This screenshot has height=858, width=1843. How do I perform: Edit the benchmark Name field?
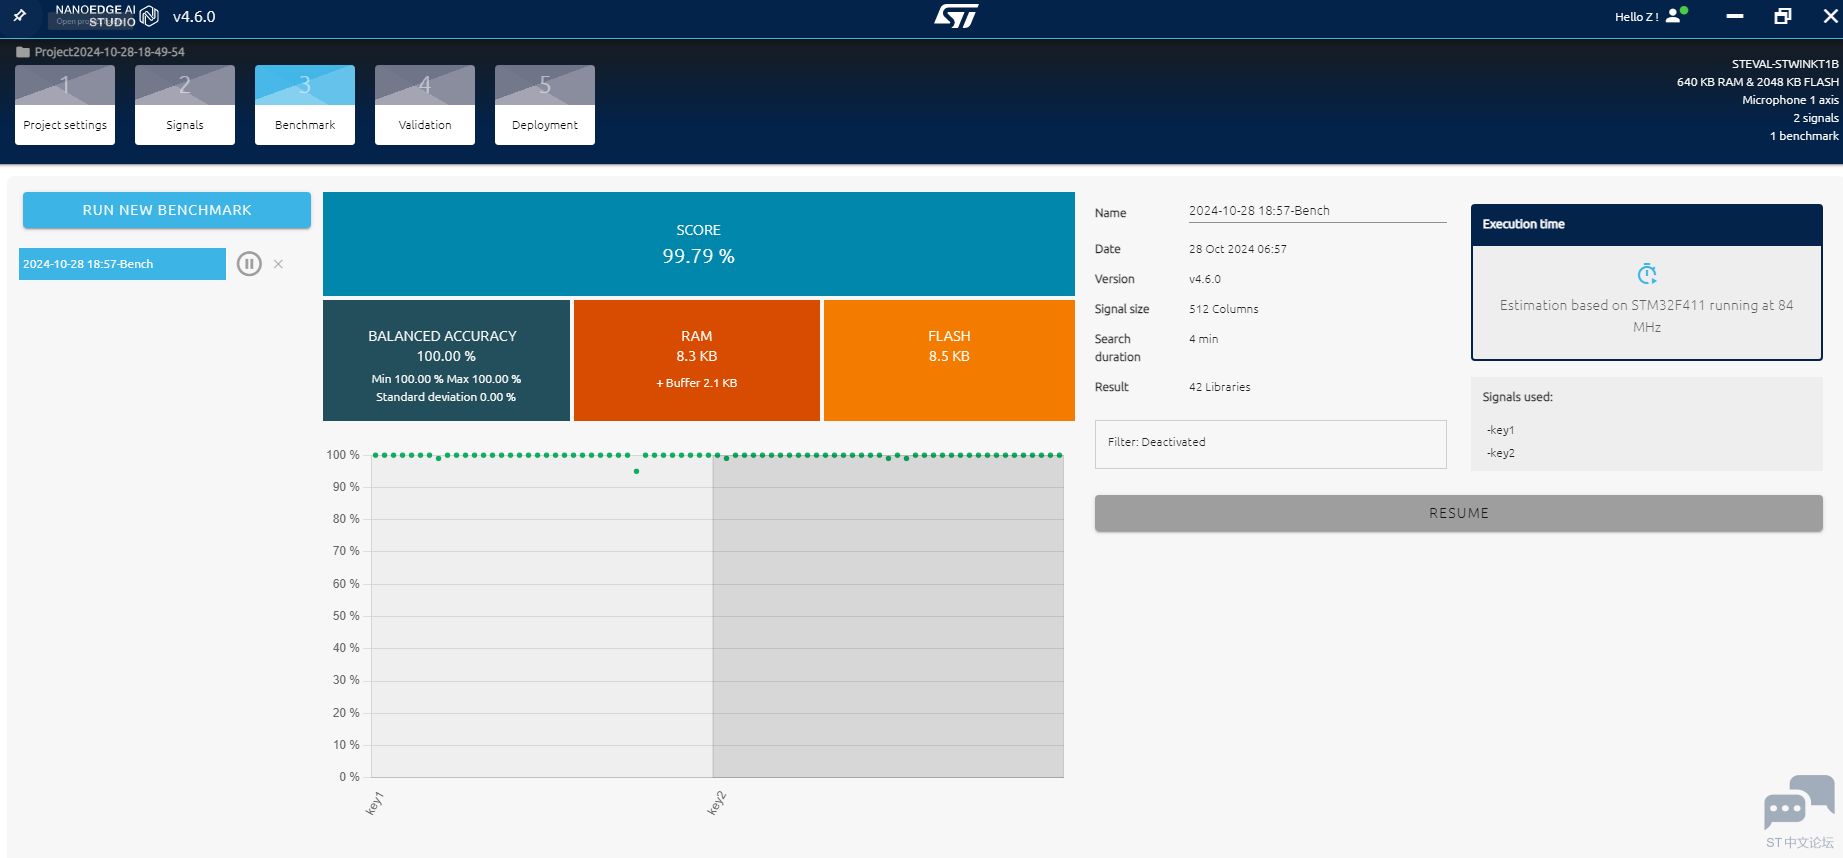[x=1317, y=211]
